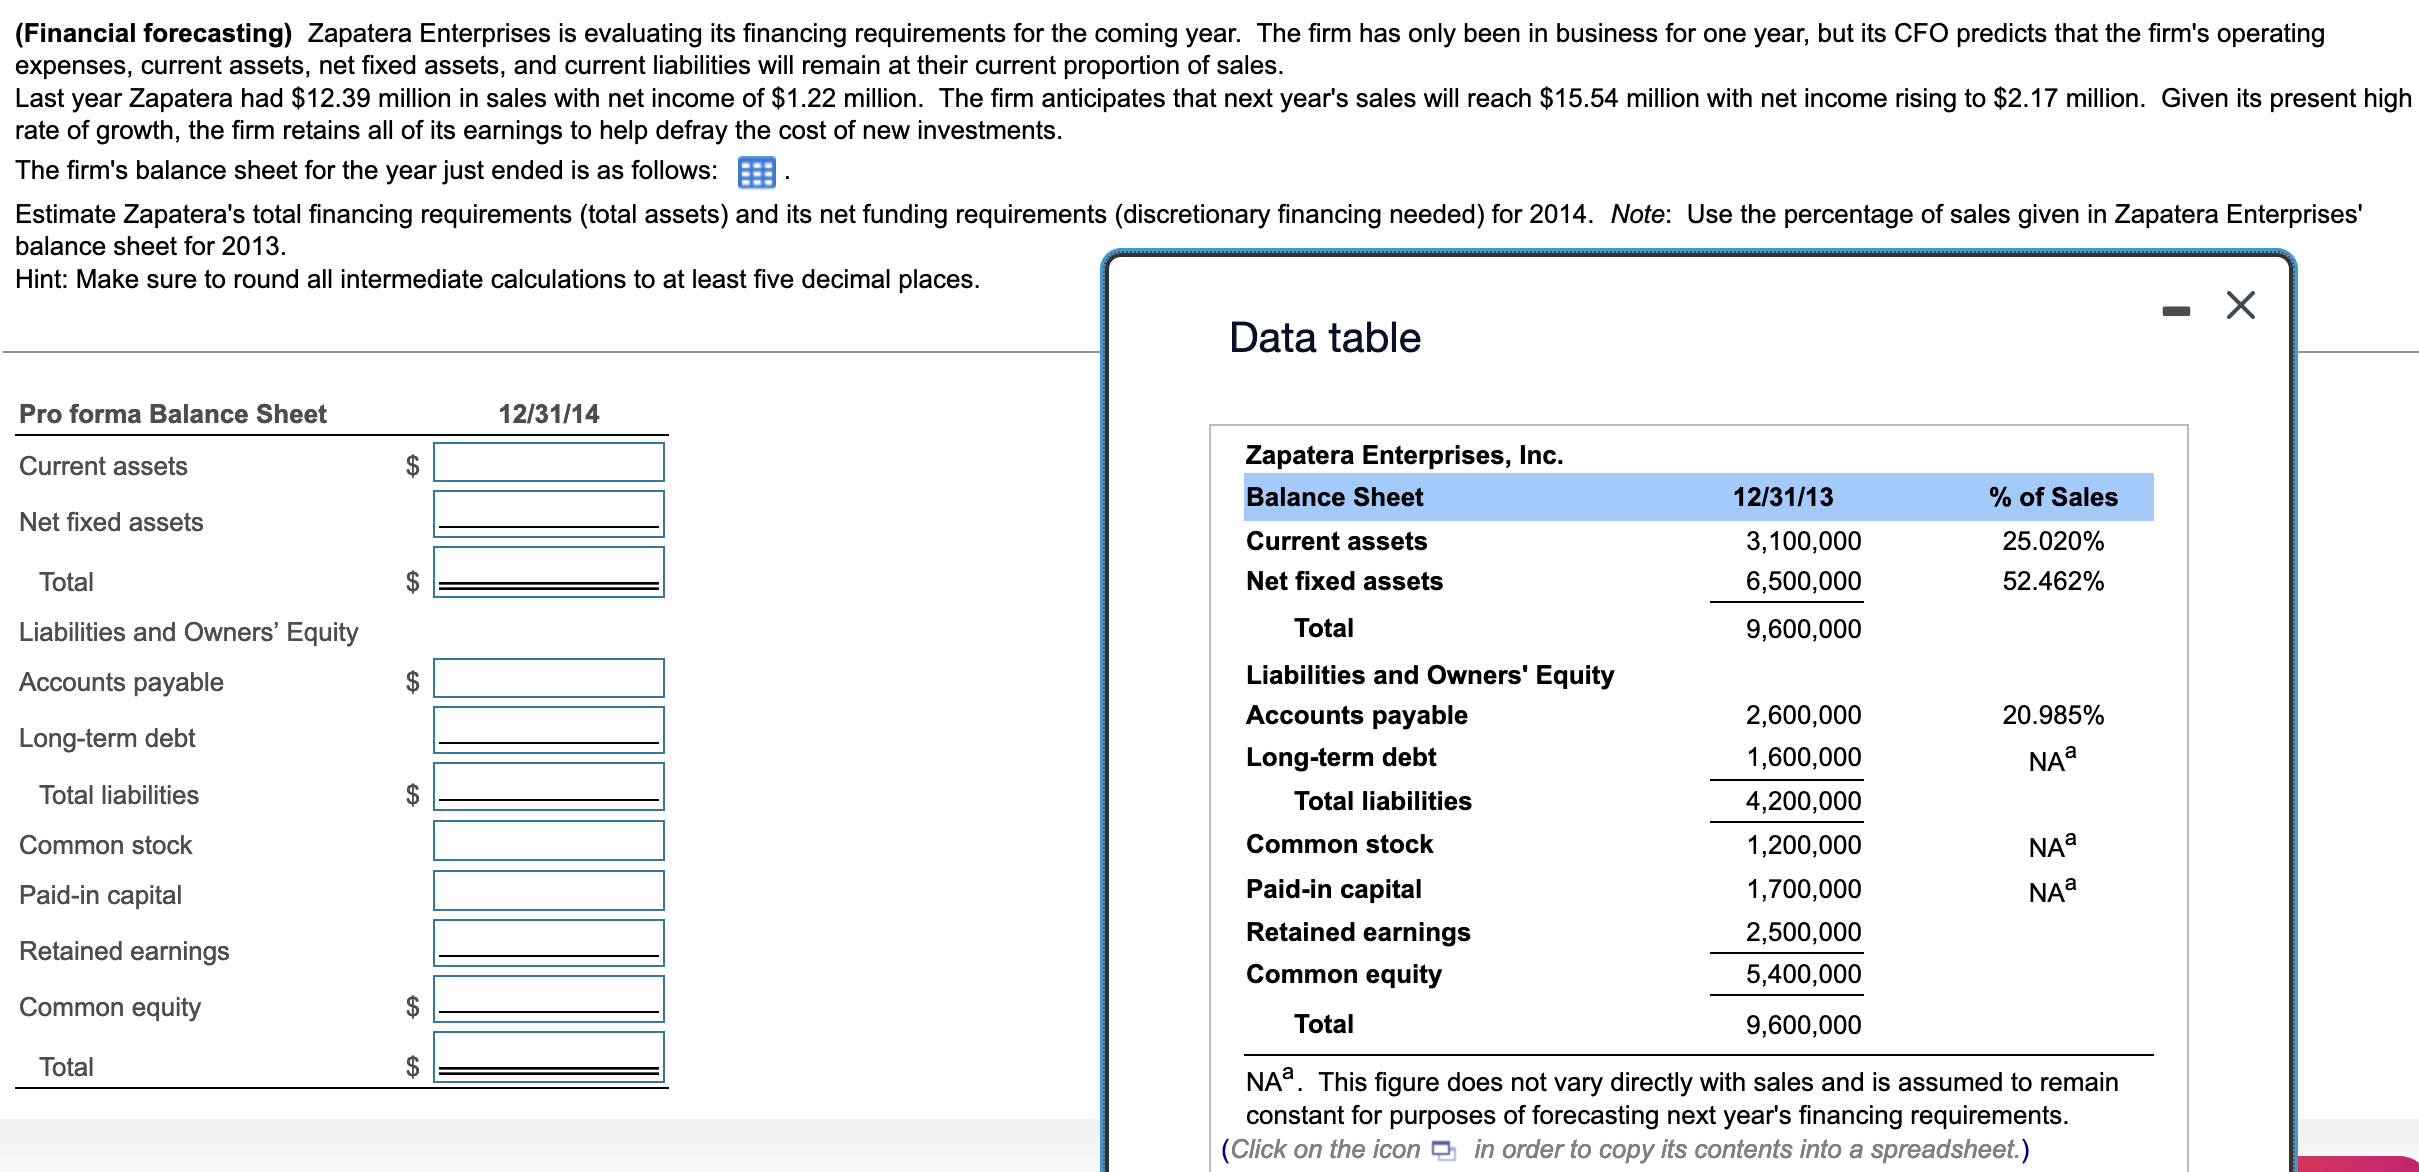Click the Total liabilities input field
Image resolution: width=2419 pixels, height=1172 pixels.
(548, 784)
